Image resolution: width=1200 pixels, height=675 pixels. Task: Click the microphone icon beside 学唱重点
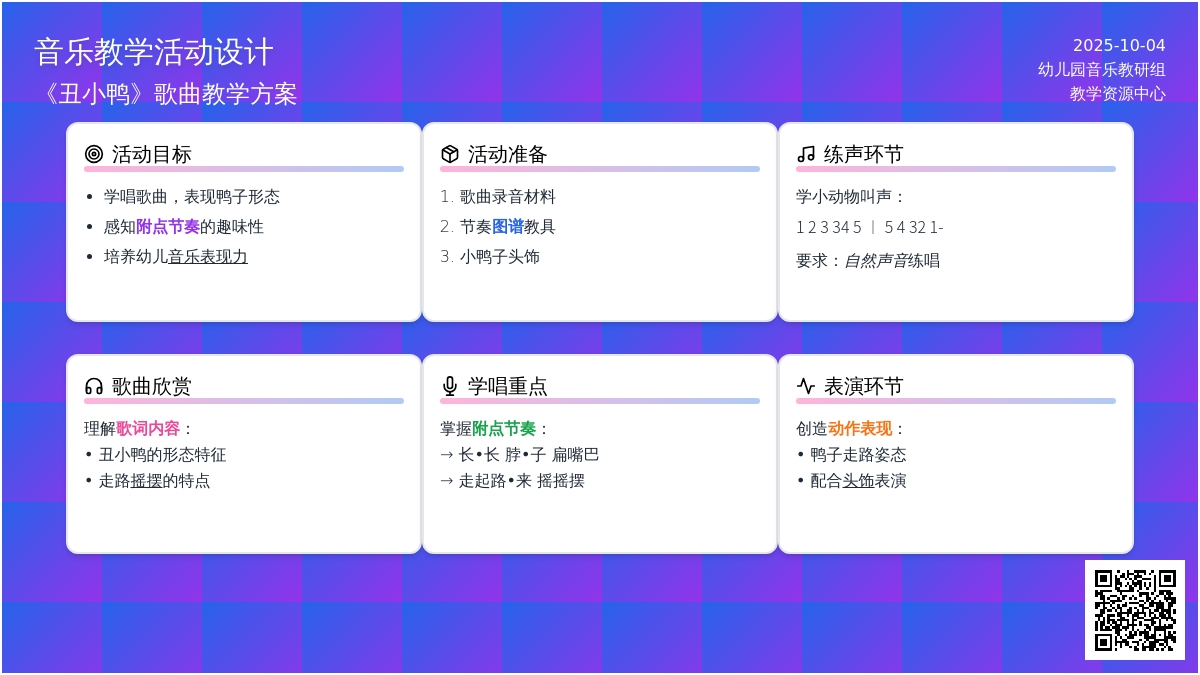point(450,386)
